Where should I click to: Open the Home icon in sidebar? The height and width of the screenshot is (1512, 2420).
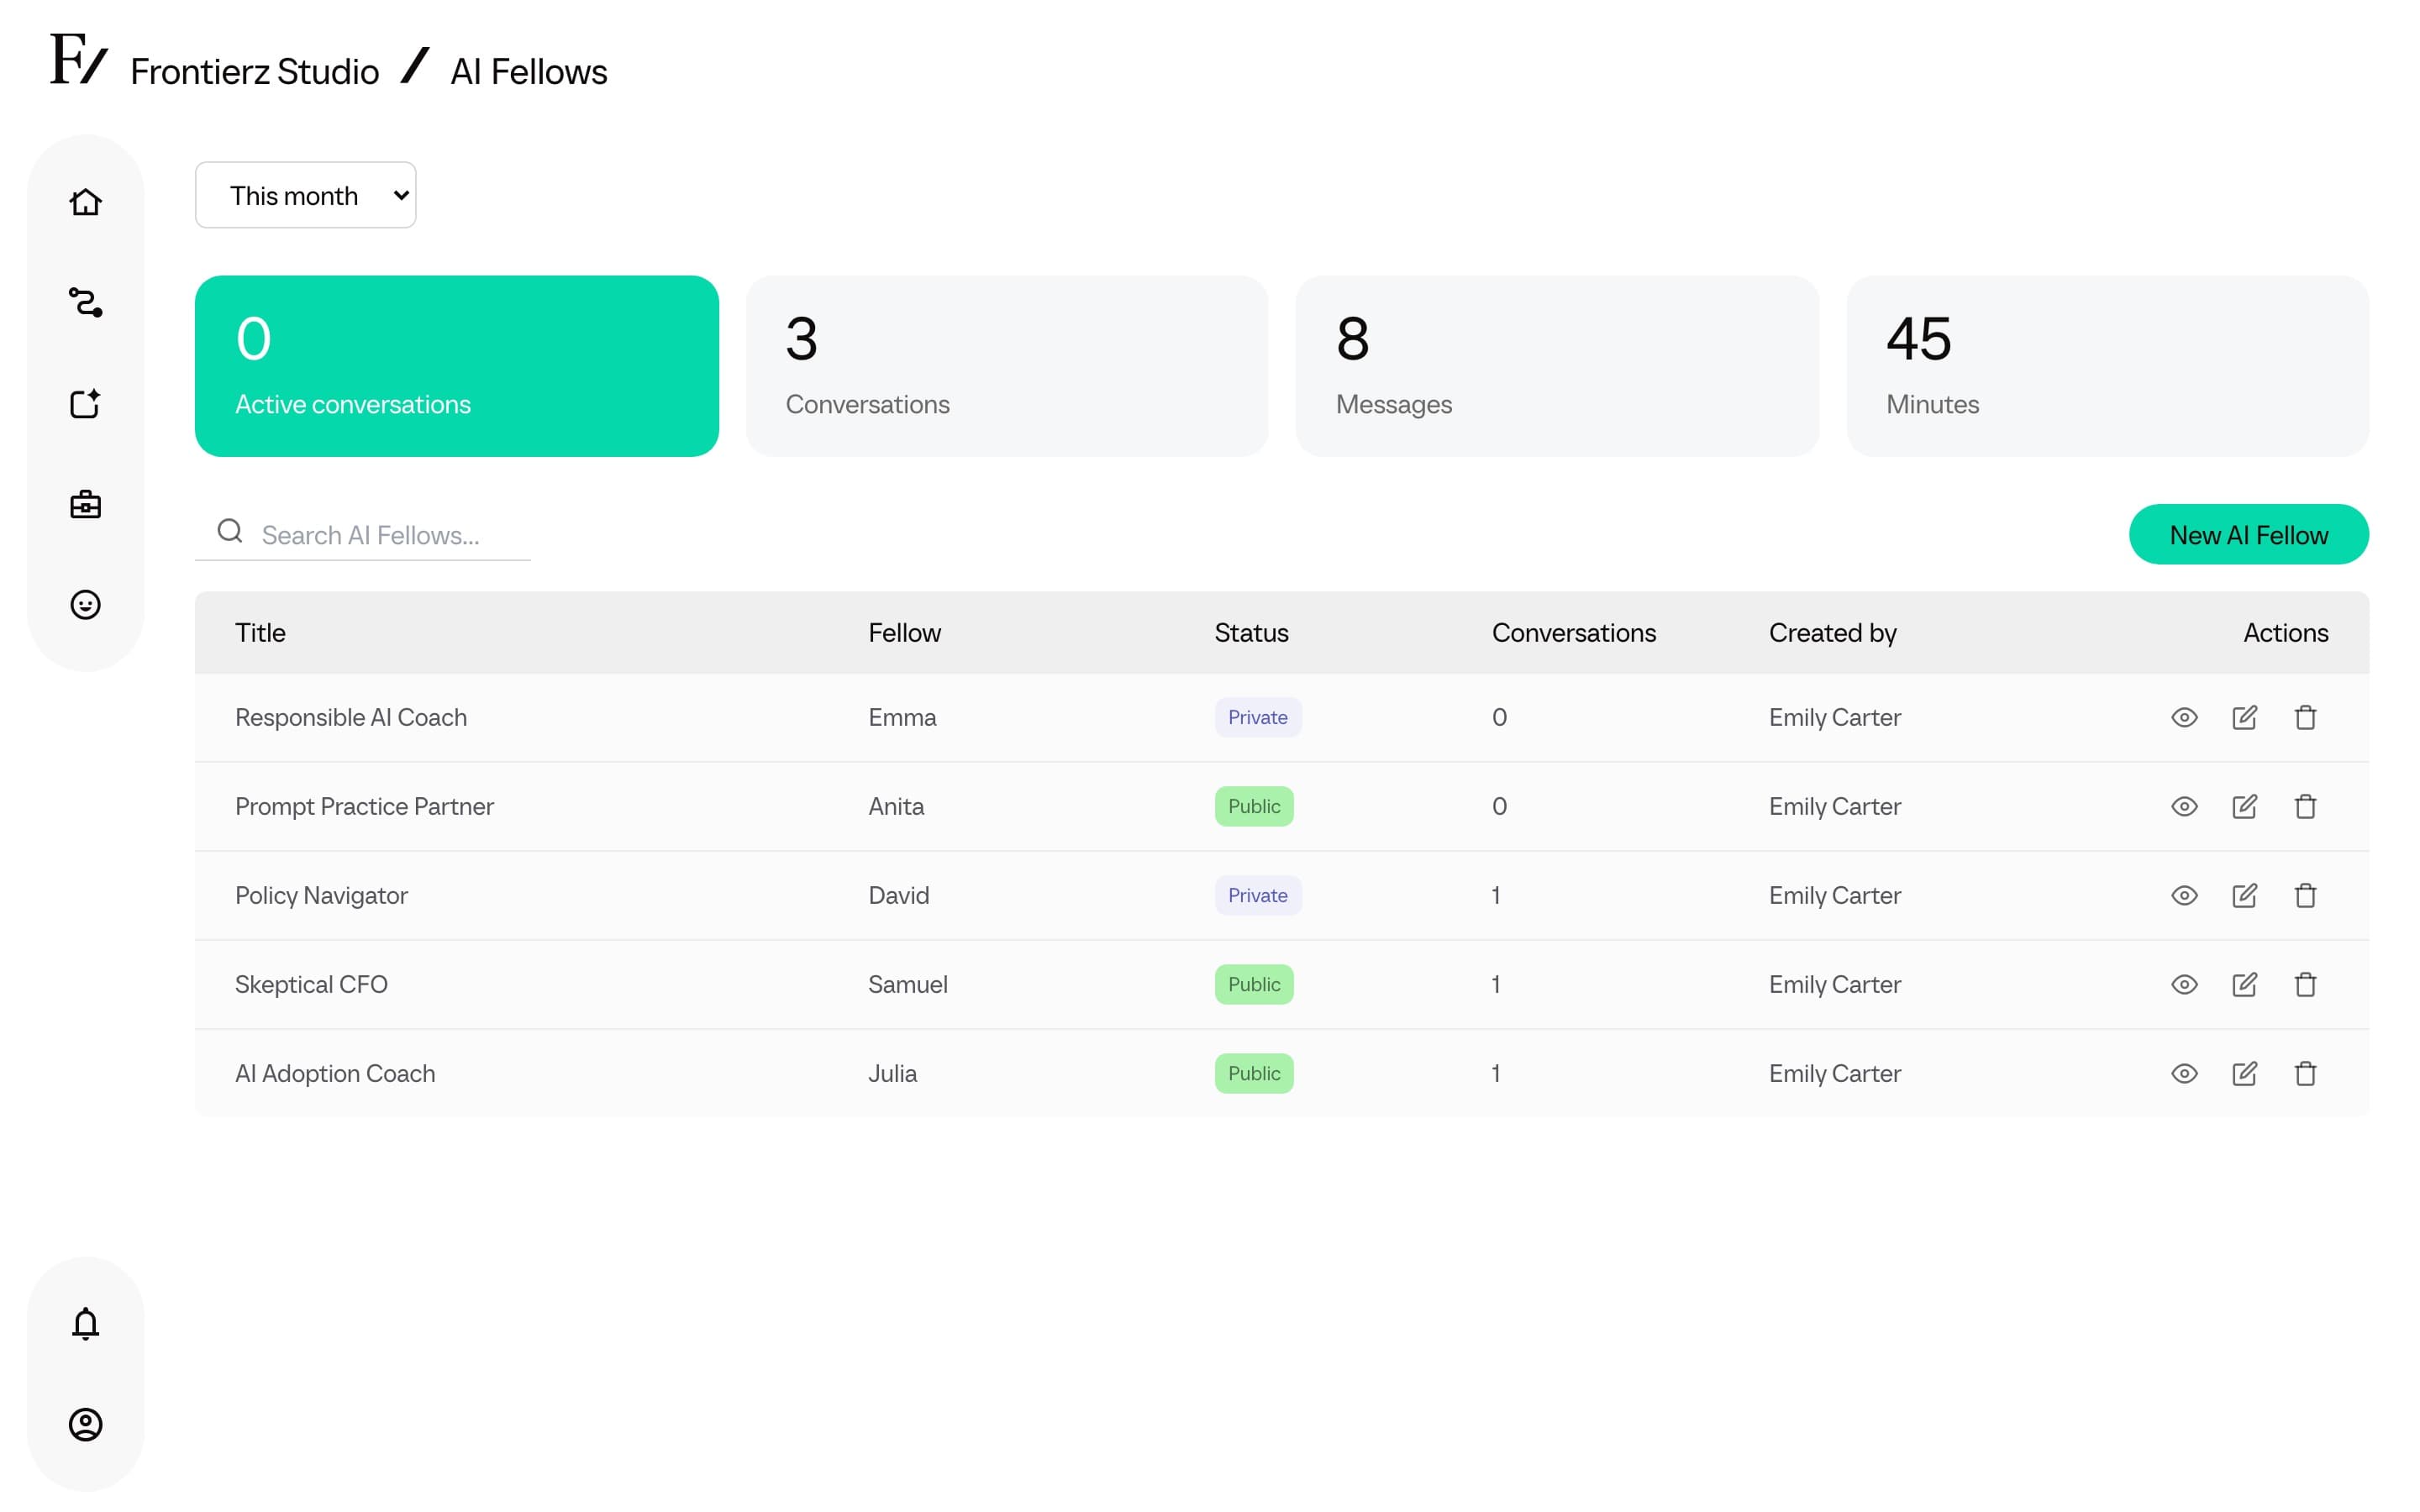[85, 202]
